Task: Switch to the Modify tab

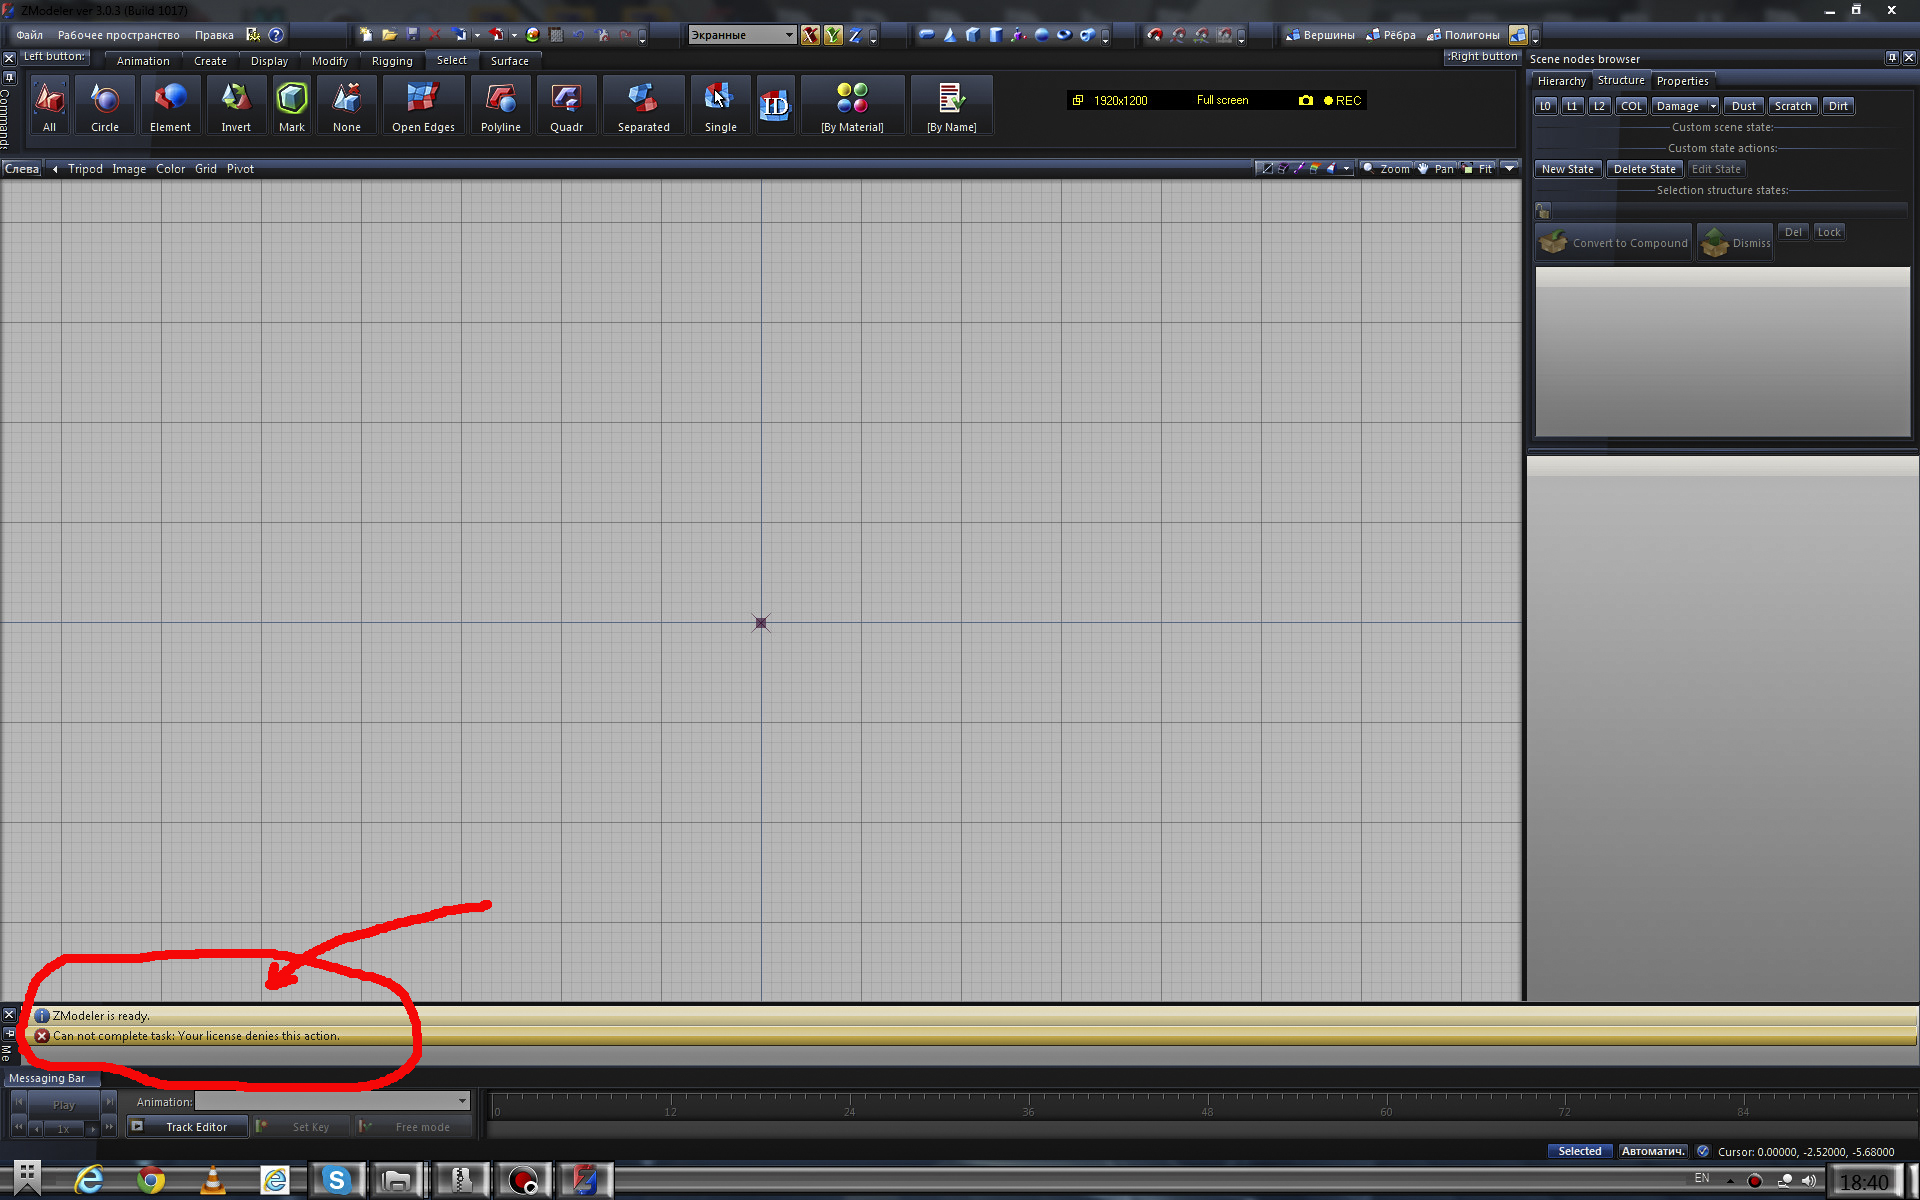Action: [329, 61]
